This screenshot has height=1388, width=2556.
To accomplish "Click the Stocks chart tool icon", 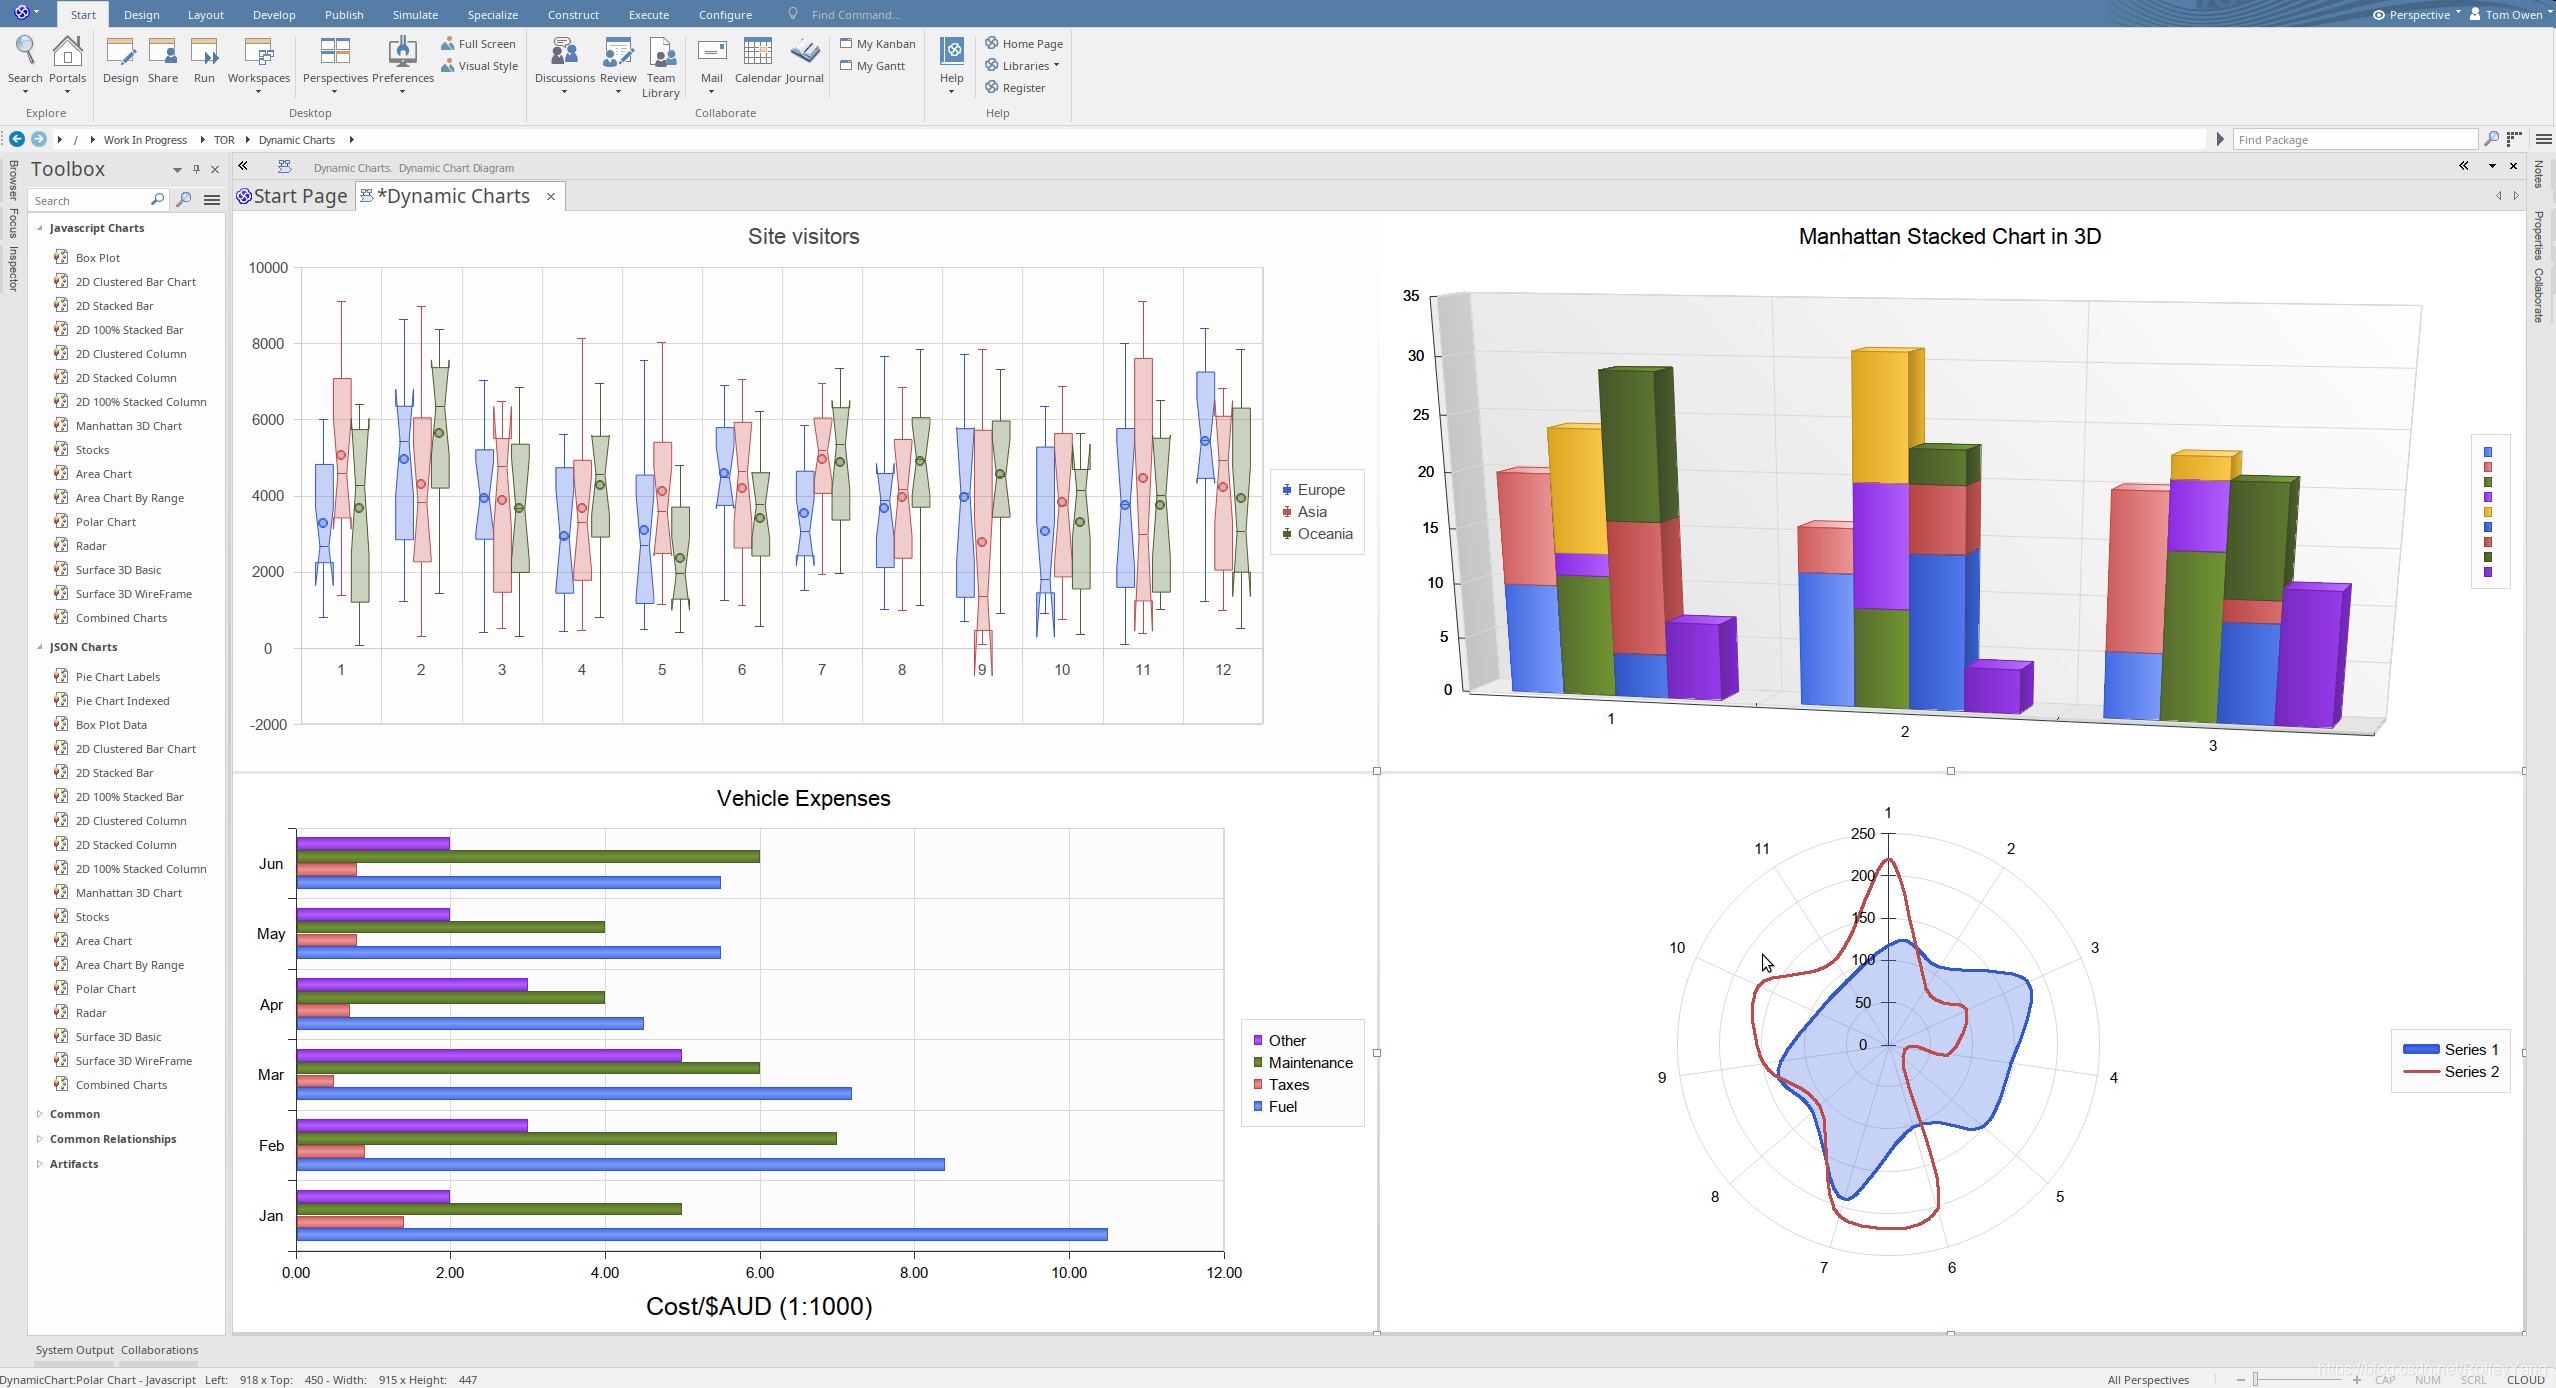I will coord(60,450).
